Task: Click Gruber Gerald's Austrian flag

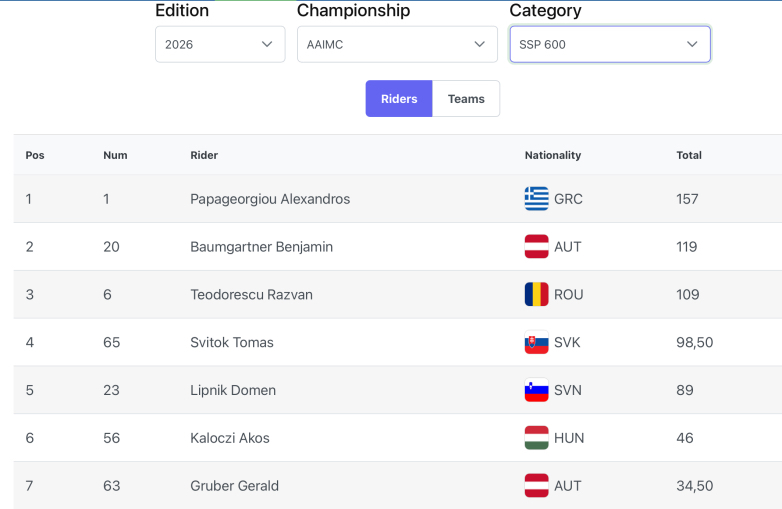Action: [536, 486]
